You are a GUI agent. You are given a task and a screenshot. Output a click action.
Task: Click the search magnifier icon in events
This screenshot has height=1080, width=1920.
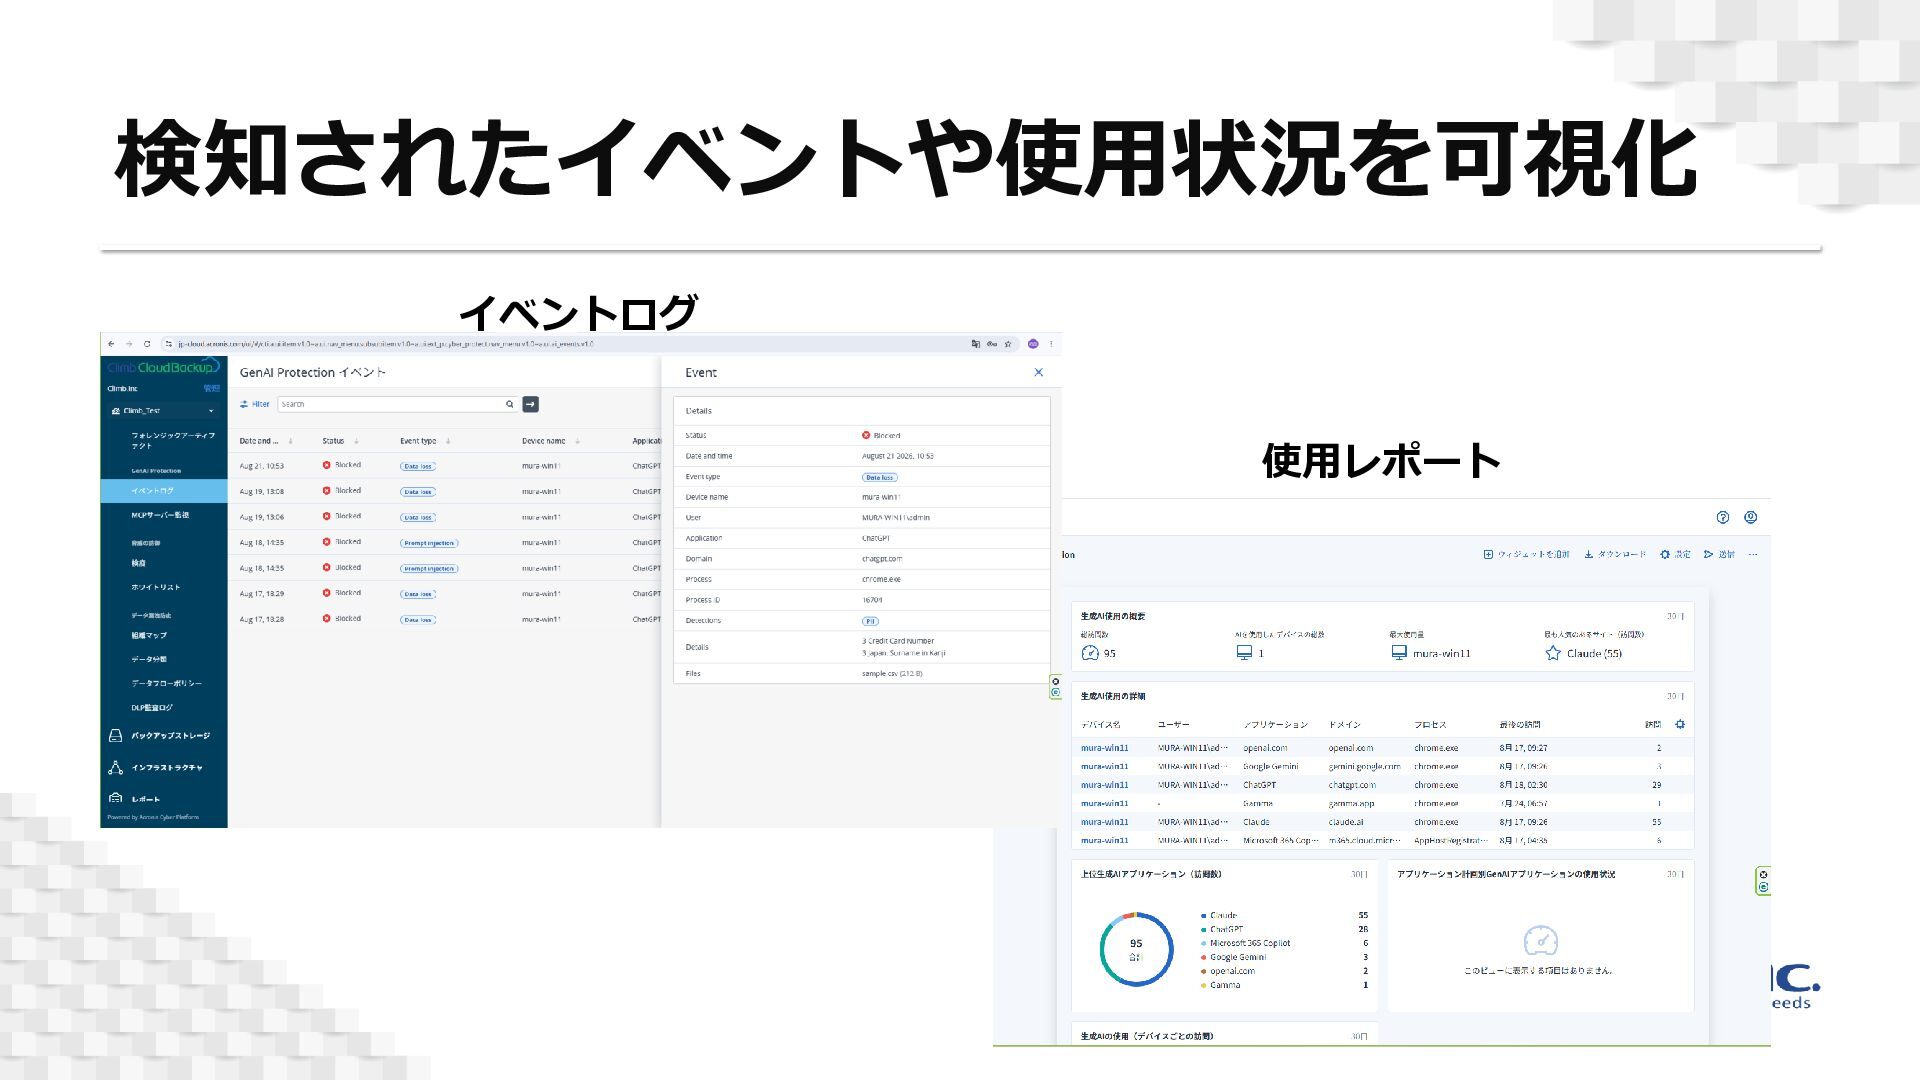509,404
